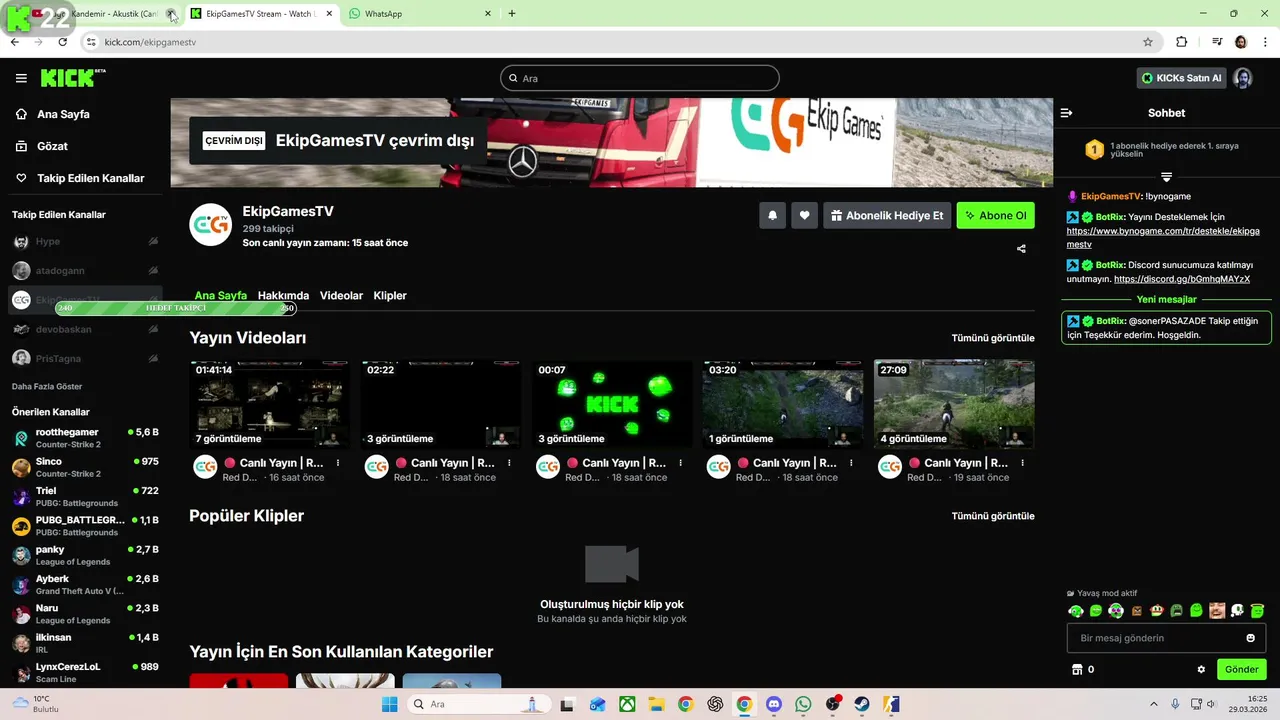
Task: Click the Abone Ol button
Action: (x=995, y=215)
